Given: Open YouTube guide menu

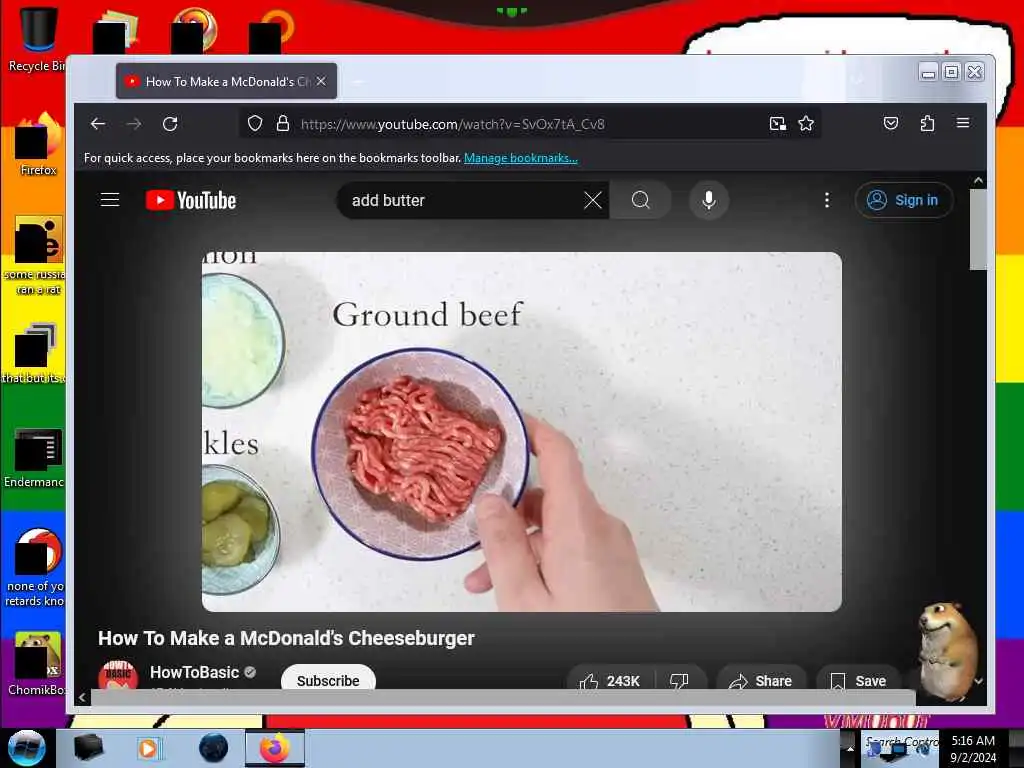Looking at the screenshot, I should tap(110, 200).
